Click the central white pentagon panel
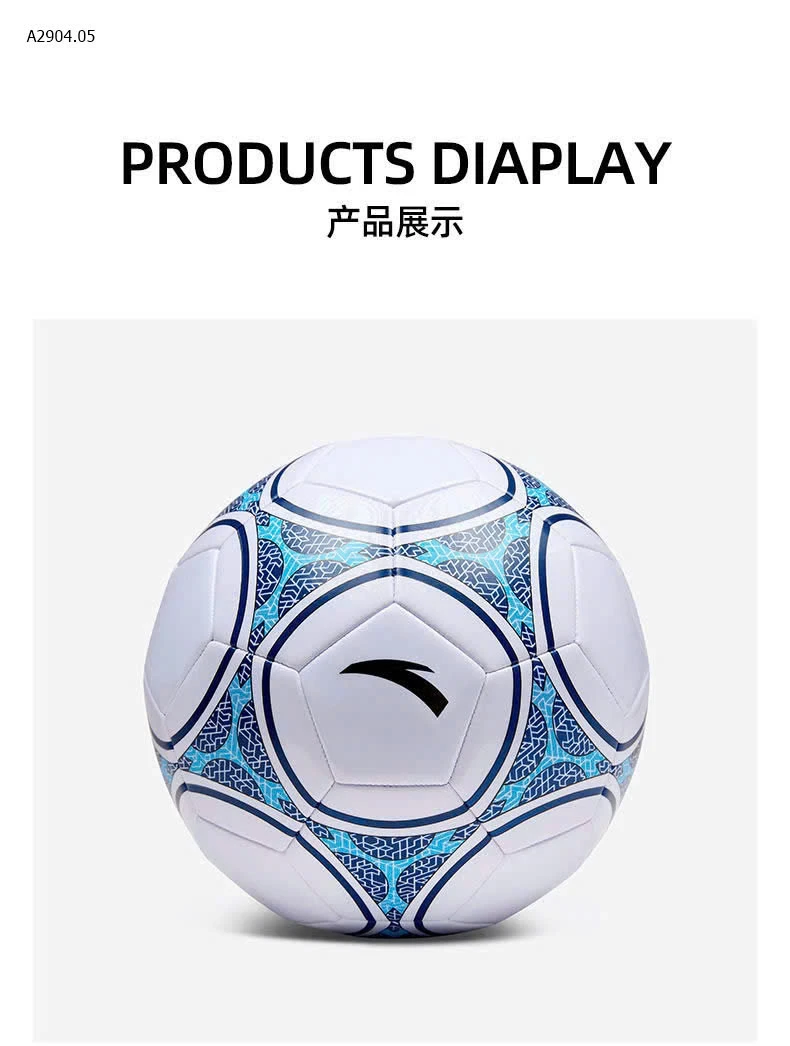Image resolution: width=790 pixels, height=1046 pixels. point(392,694)
